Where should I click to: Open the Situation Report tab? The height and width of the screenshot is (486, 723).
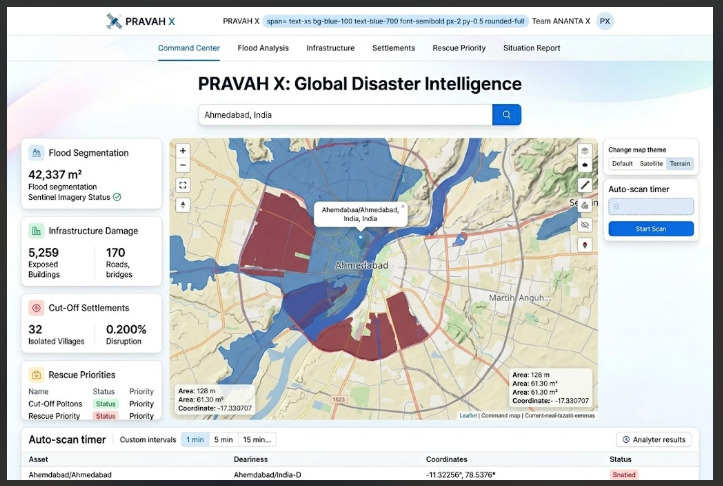point(532,48)
